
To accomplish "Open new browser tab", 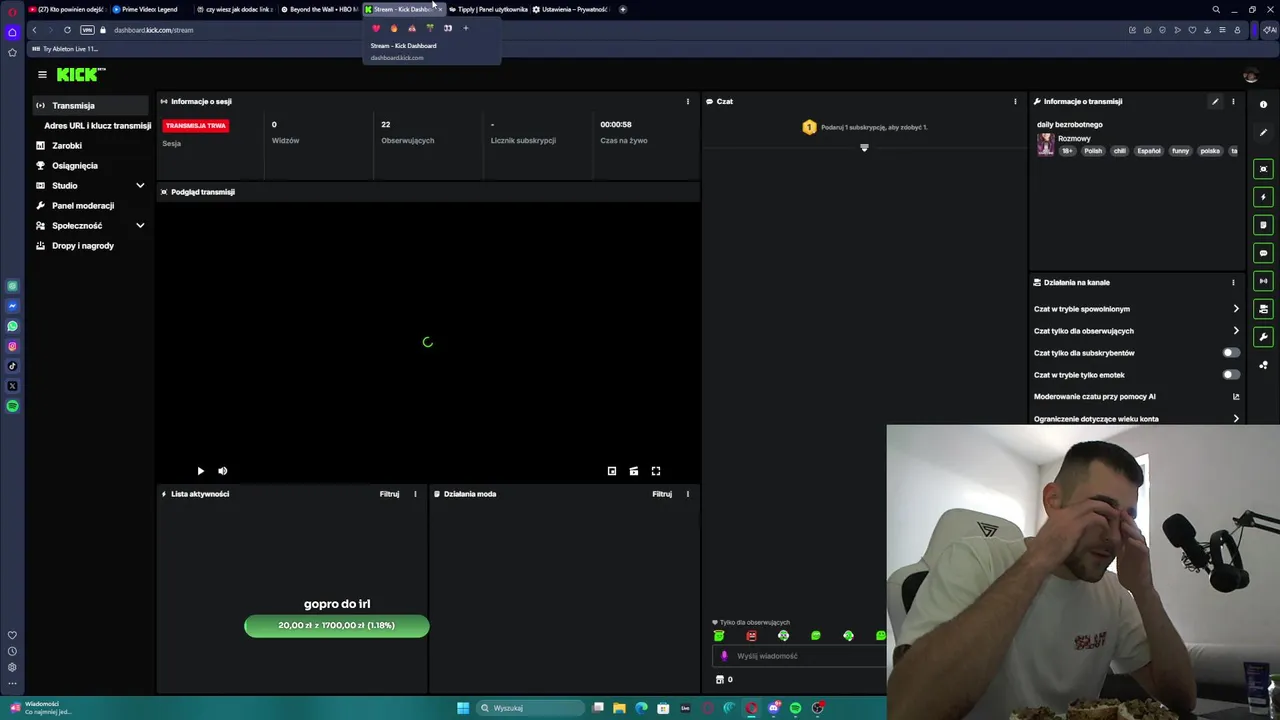I will (622, 9).
